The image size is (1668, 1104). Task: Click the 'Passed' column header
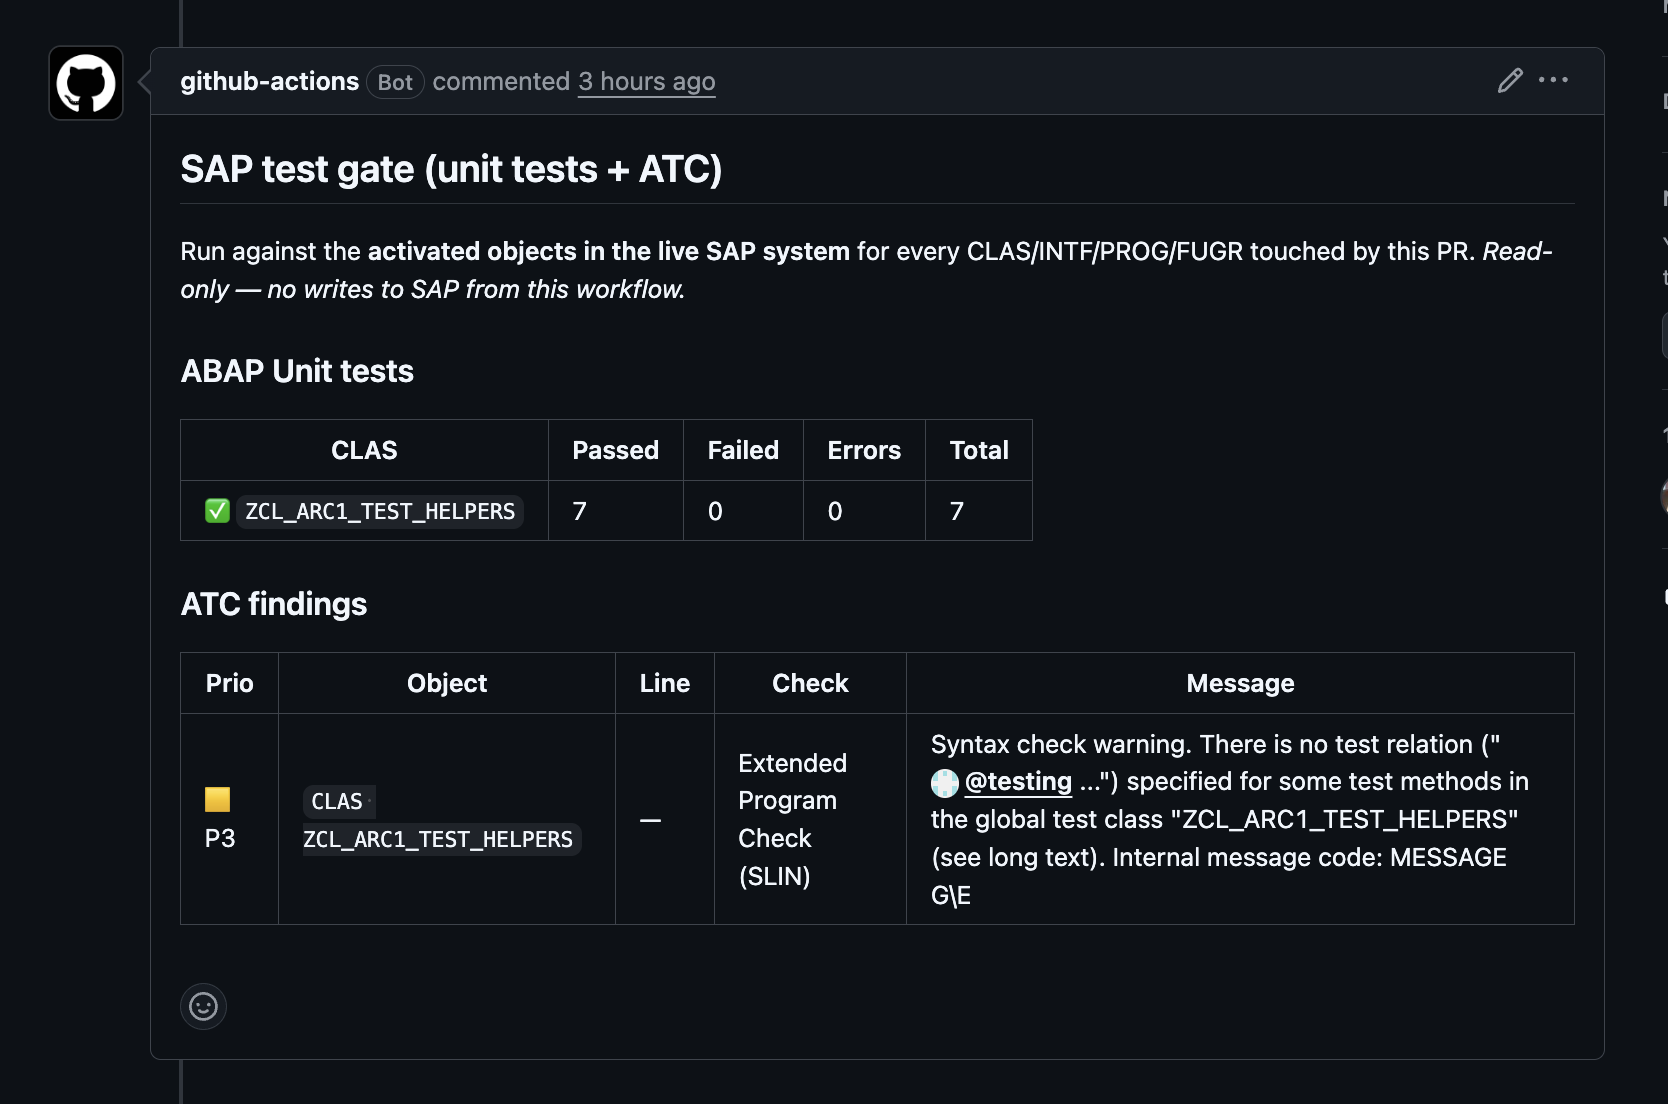[x=615, y=450]
